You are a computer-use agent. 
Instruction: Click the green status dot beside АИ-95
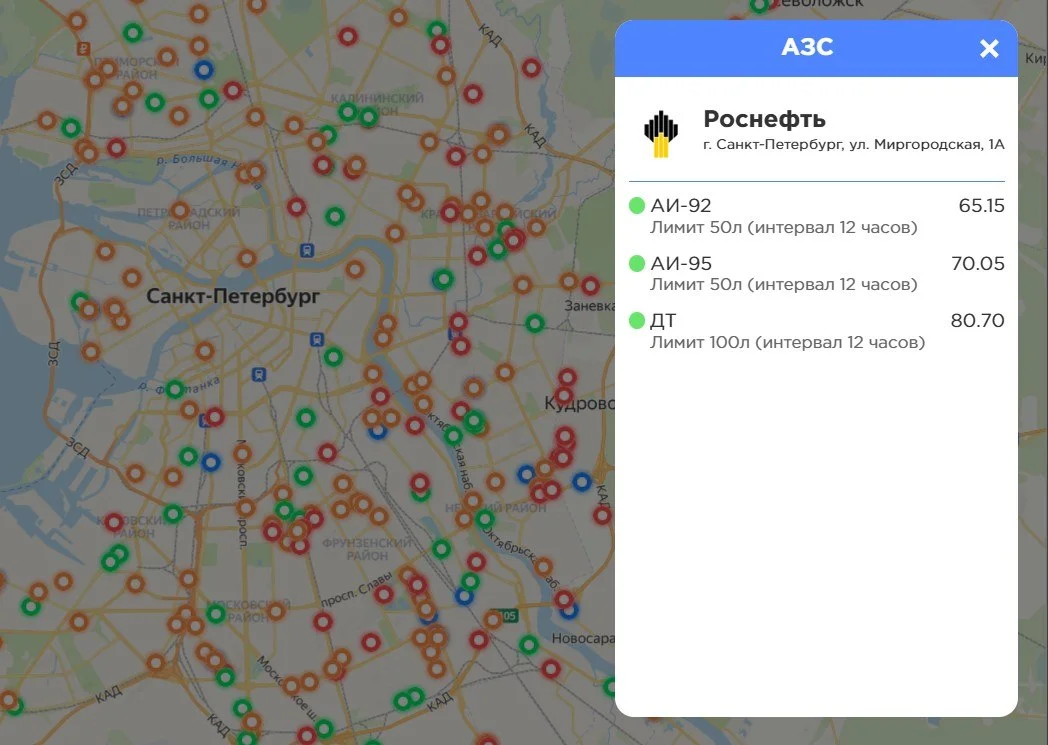pyautogui.click(x=637, y=263)
